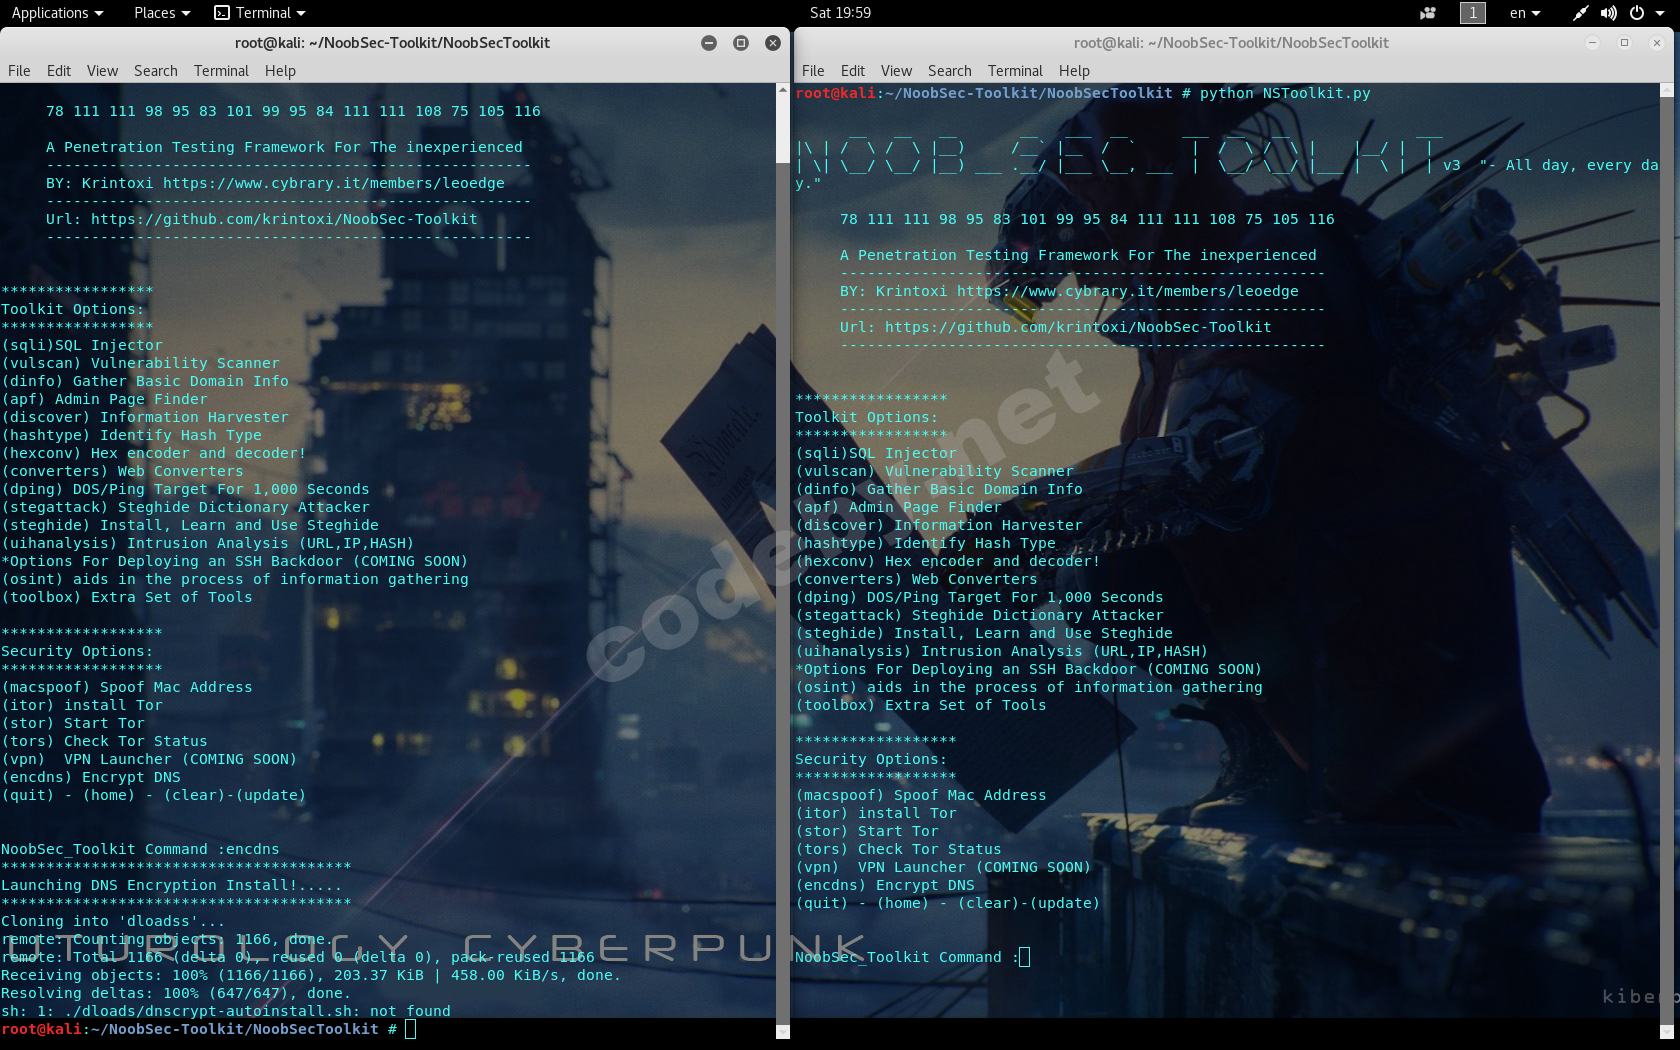Viewport: 1680px width, 1050px height.
Task: Click the workspace 1 indicator
Action: coord(1472,13)
